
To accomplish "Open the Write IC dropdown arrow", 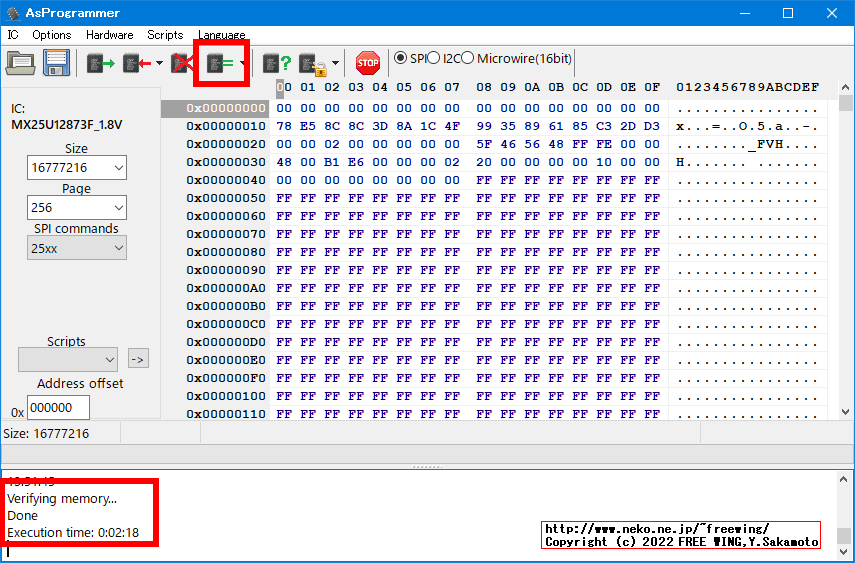I will [159, 63].
